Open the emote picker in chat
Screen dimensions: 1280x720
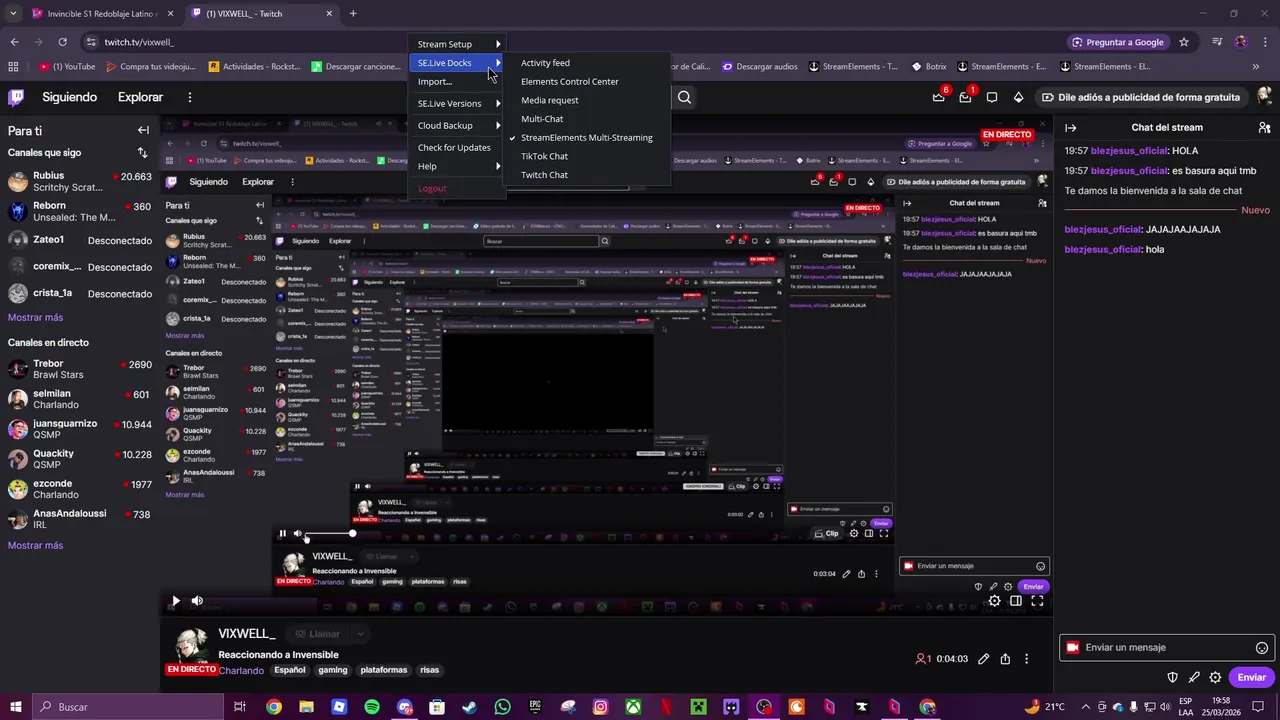coord(1262,648)
